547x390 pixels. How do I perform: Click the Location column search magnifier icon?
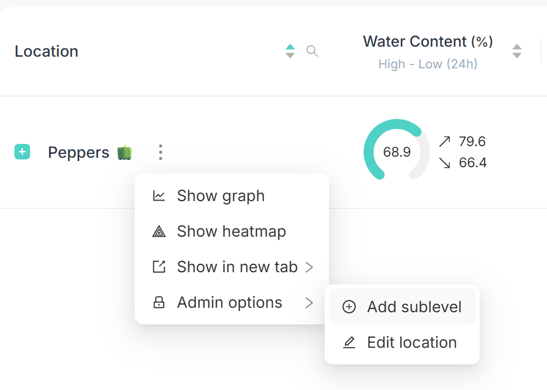[312, 51]
